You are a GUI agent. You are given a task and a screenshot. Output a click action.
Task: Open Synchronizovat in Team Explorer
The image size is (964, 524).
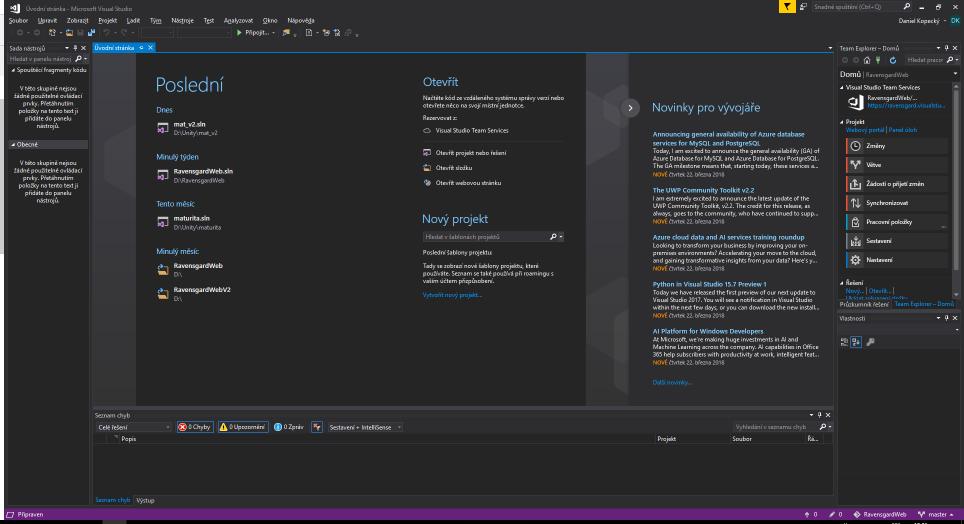point(896,203)
